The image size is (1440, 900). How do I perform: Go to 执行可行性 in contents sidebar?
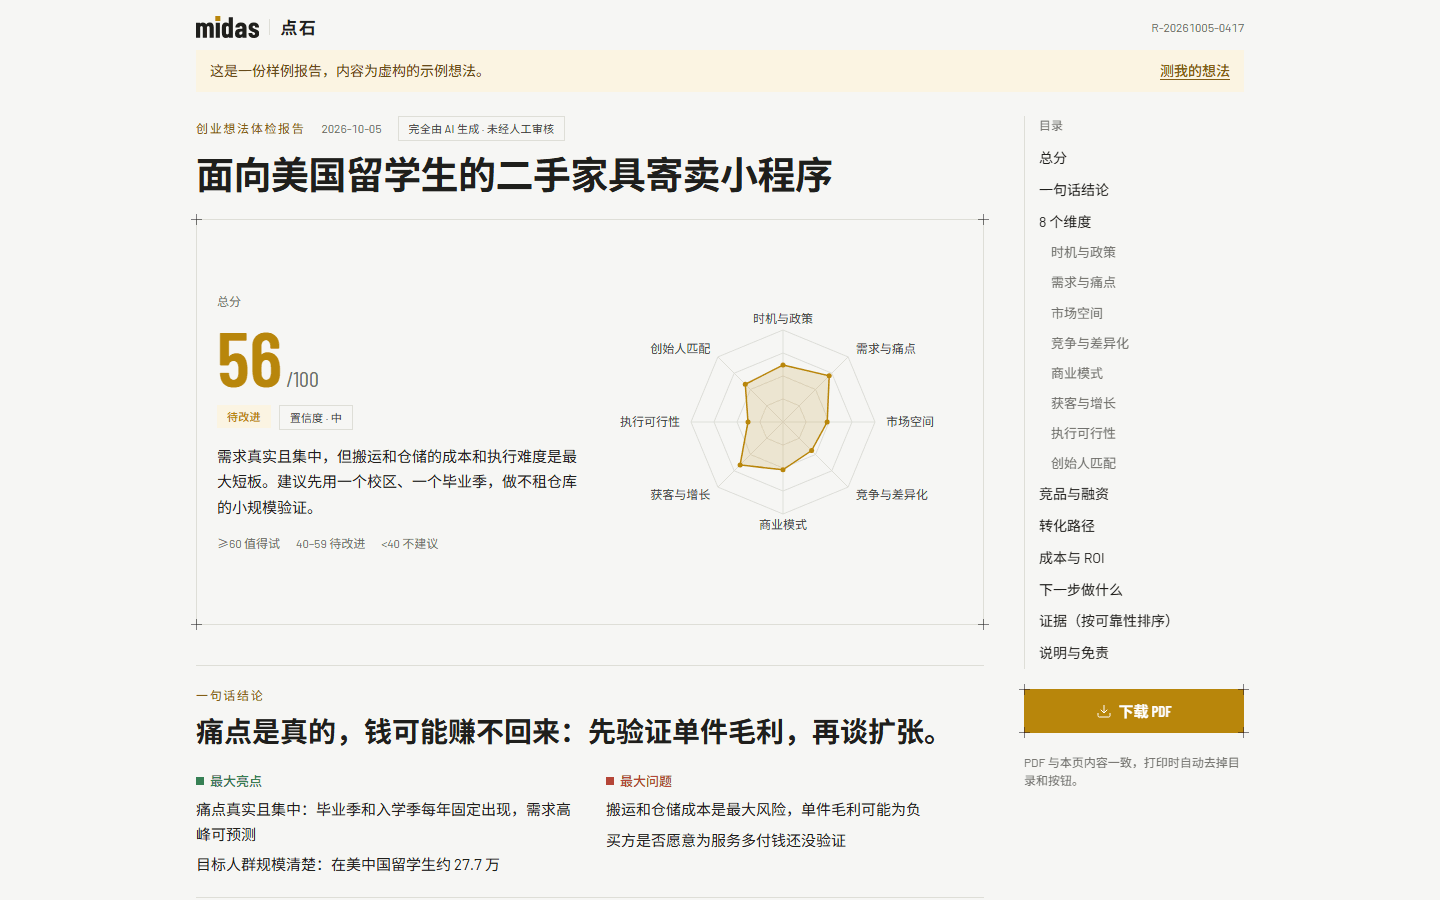(1083, 433)
